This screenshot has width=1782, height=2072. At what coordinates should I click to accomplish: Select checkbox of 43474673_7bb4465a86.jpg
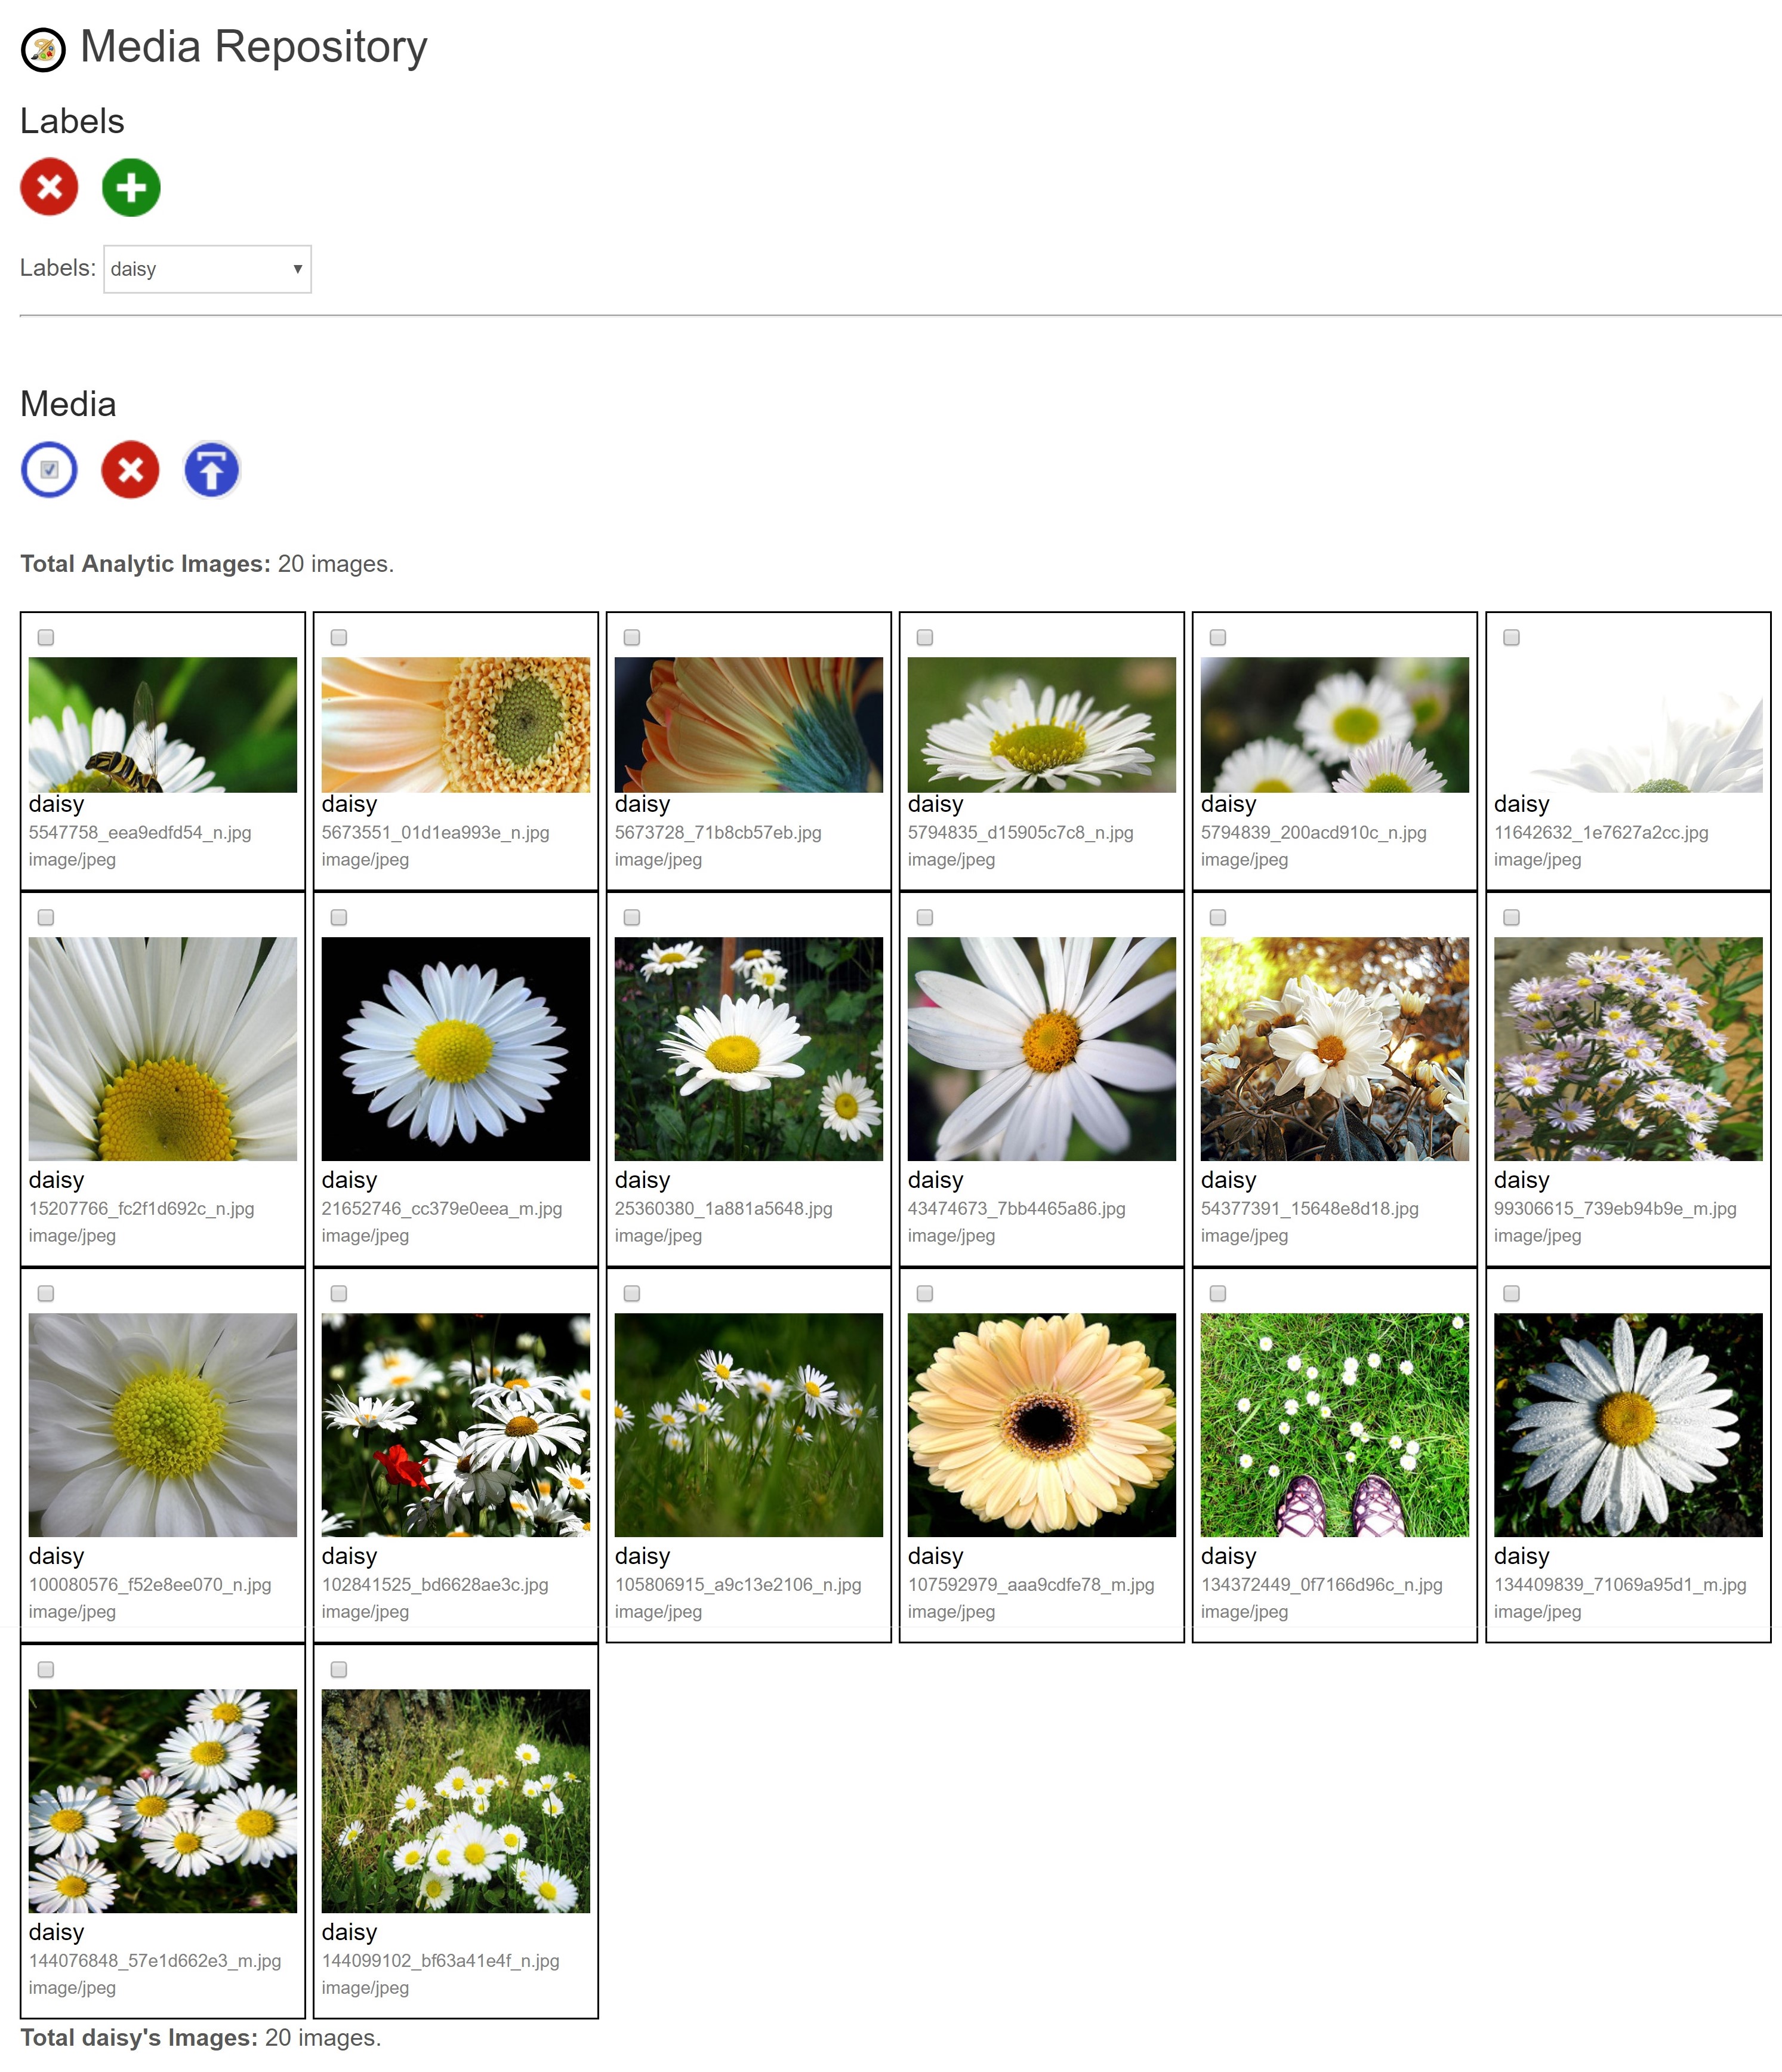tap(925, 917)
